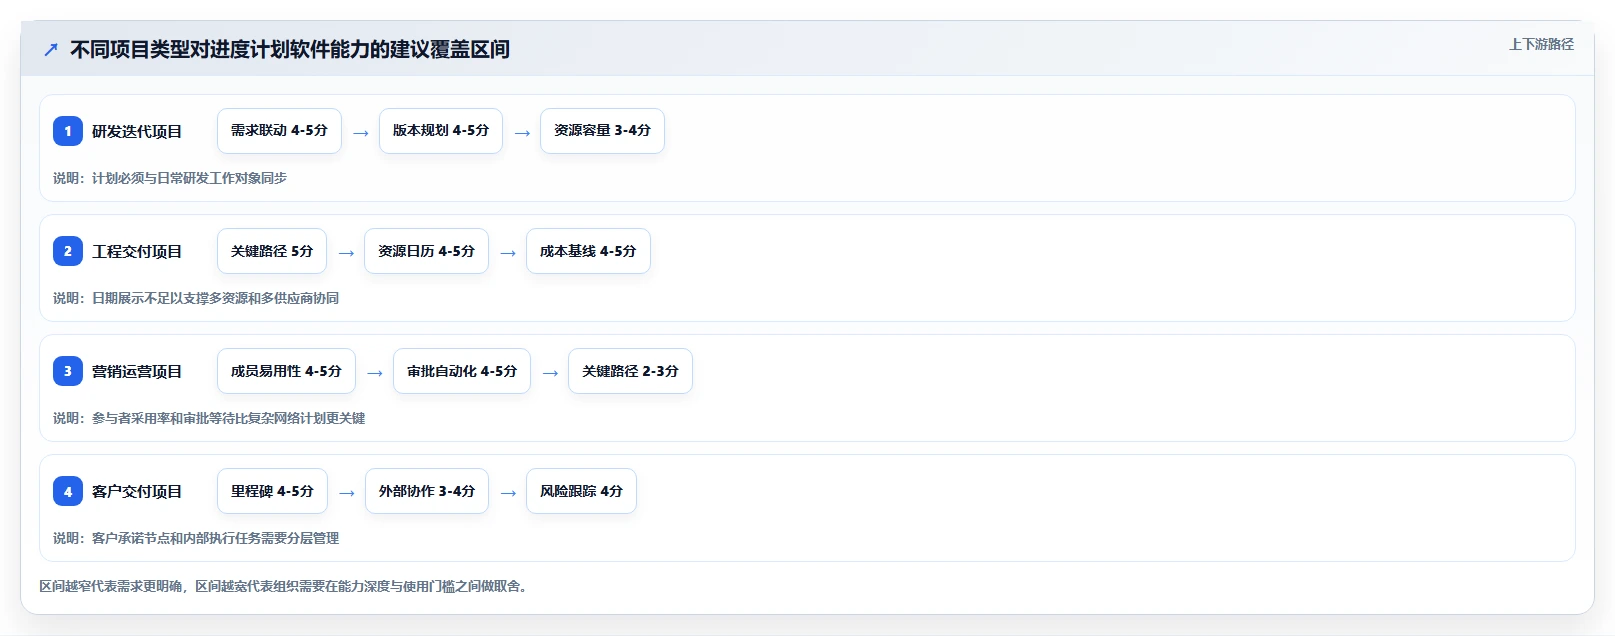Image resolution: width=1615 pixels, height=636 pixels.
Task: Click the arrow between 关键路径 5分 and 资源日历
Action: (346, 253)
